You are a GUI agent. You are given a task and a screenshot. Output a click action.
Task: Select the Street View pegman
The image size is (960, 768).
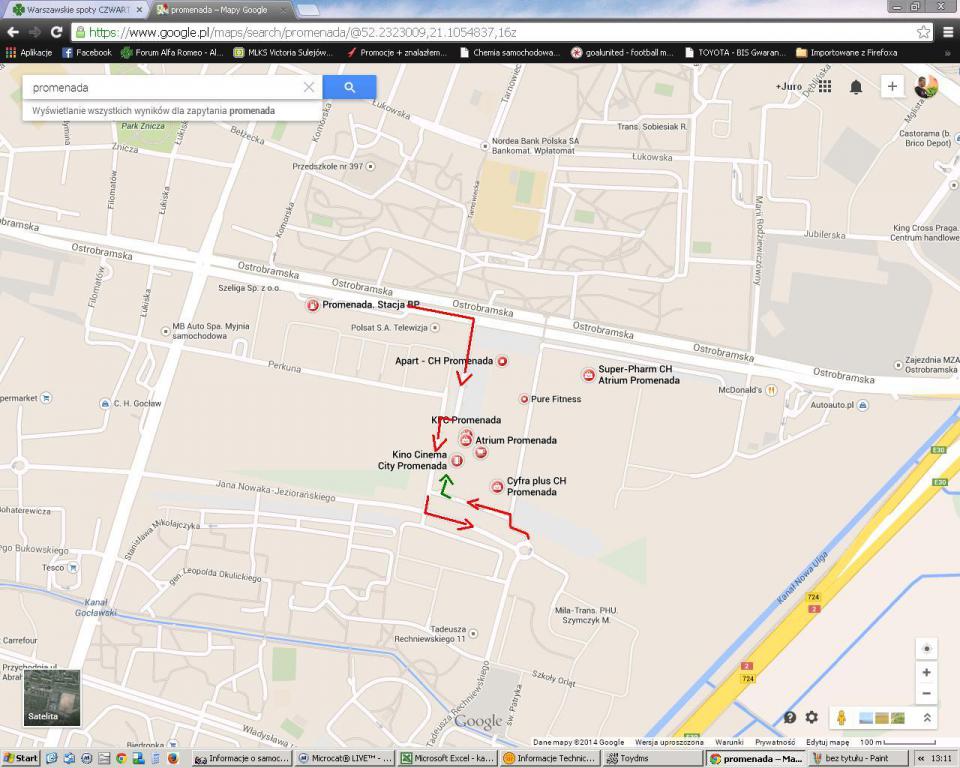[842, 718]
